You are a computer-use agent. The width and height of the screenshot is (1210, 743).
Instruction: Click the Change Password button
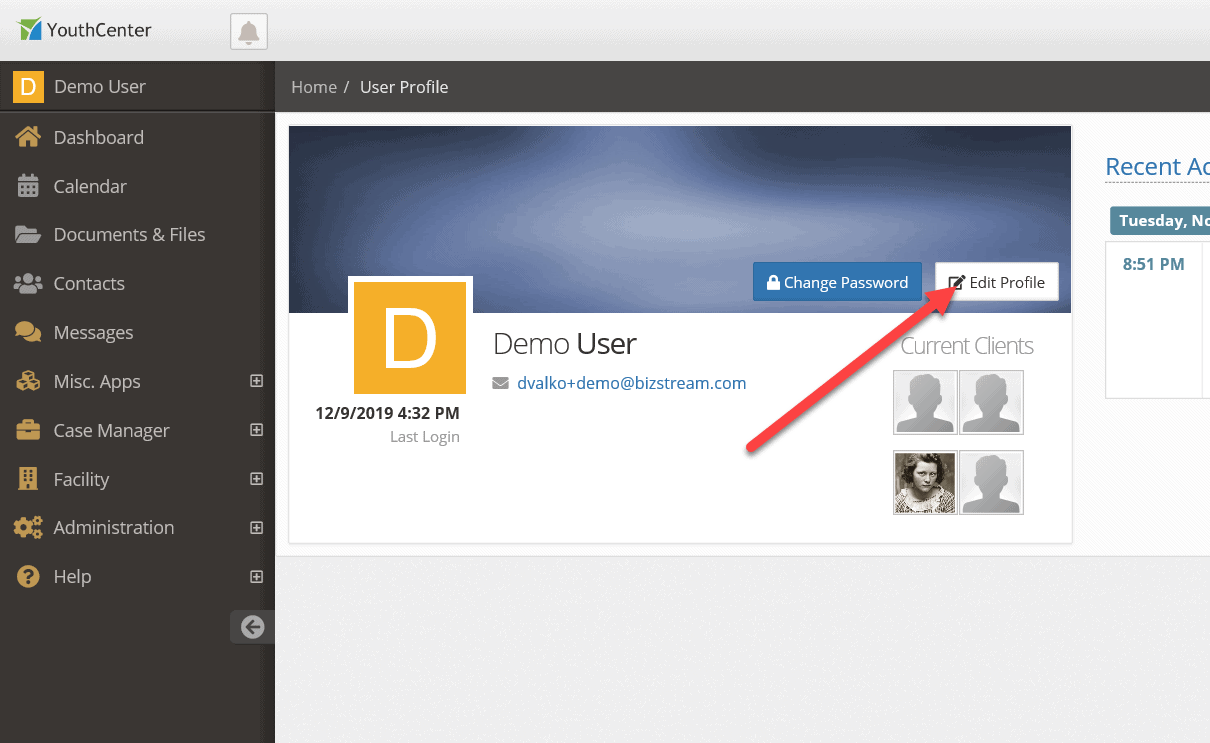pyautogui.click(x=837, y=282)
